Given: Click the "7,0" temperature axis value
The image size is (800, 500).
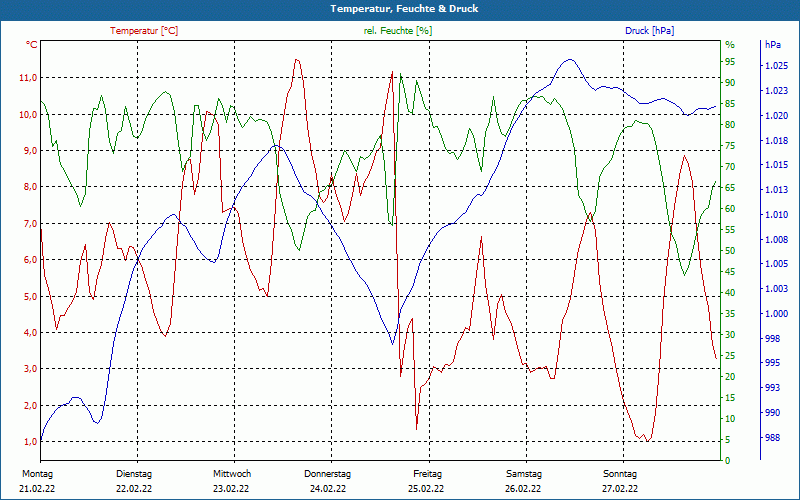Looking at the screenshot, I should tap(30, 223).
